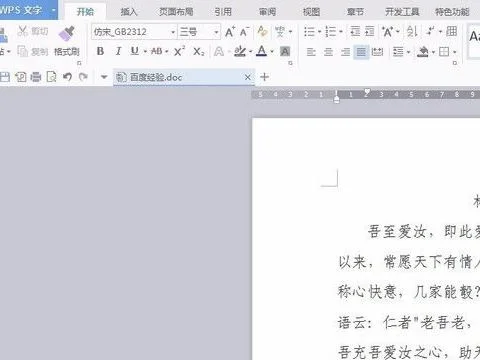
Task: Open highlight color dropdown arrow
Action: pyautogui.click(x=251, y=52)
